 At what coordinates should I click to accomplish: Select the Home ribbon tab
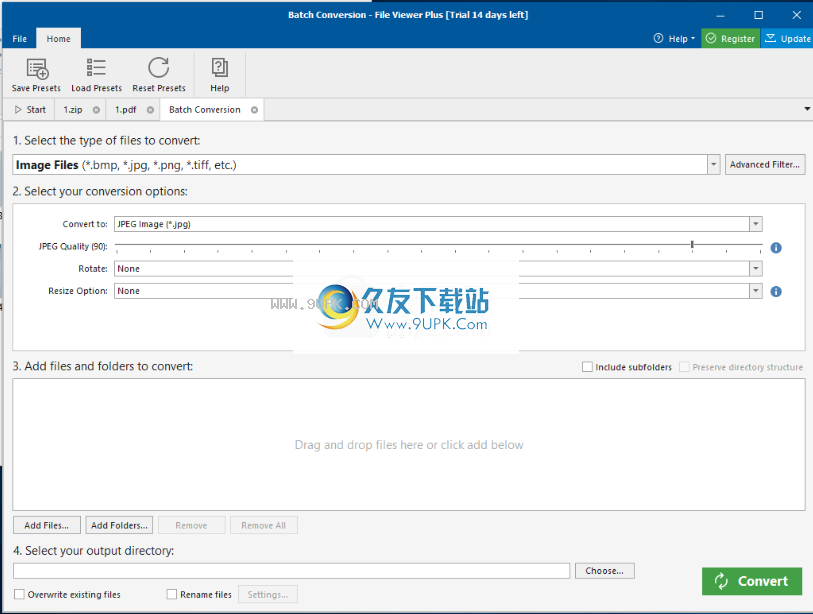click(x=59, y=39)
